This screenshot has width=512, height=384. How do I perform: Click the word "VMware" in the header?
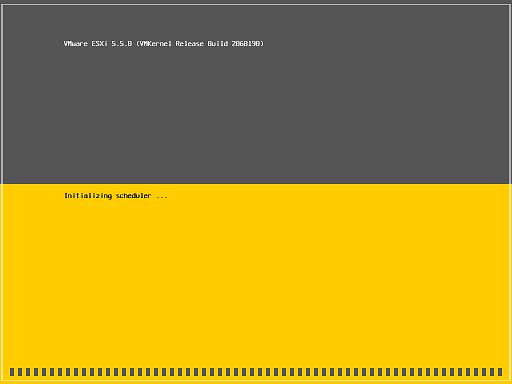coord(76,44)
